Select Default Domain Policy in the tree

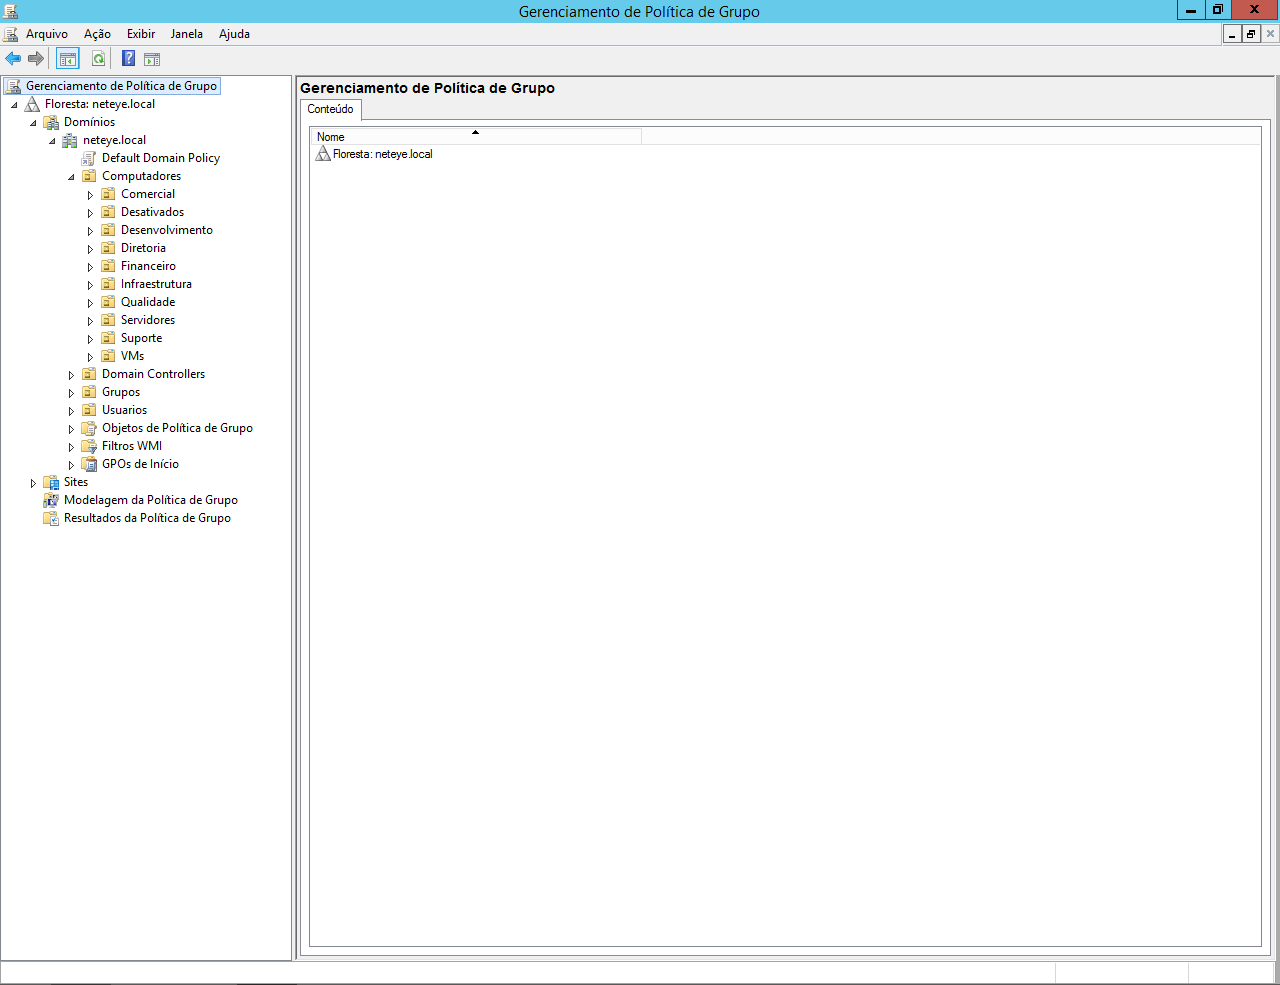click(160, 158)
